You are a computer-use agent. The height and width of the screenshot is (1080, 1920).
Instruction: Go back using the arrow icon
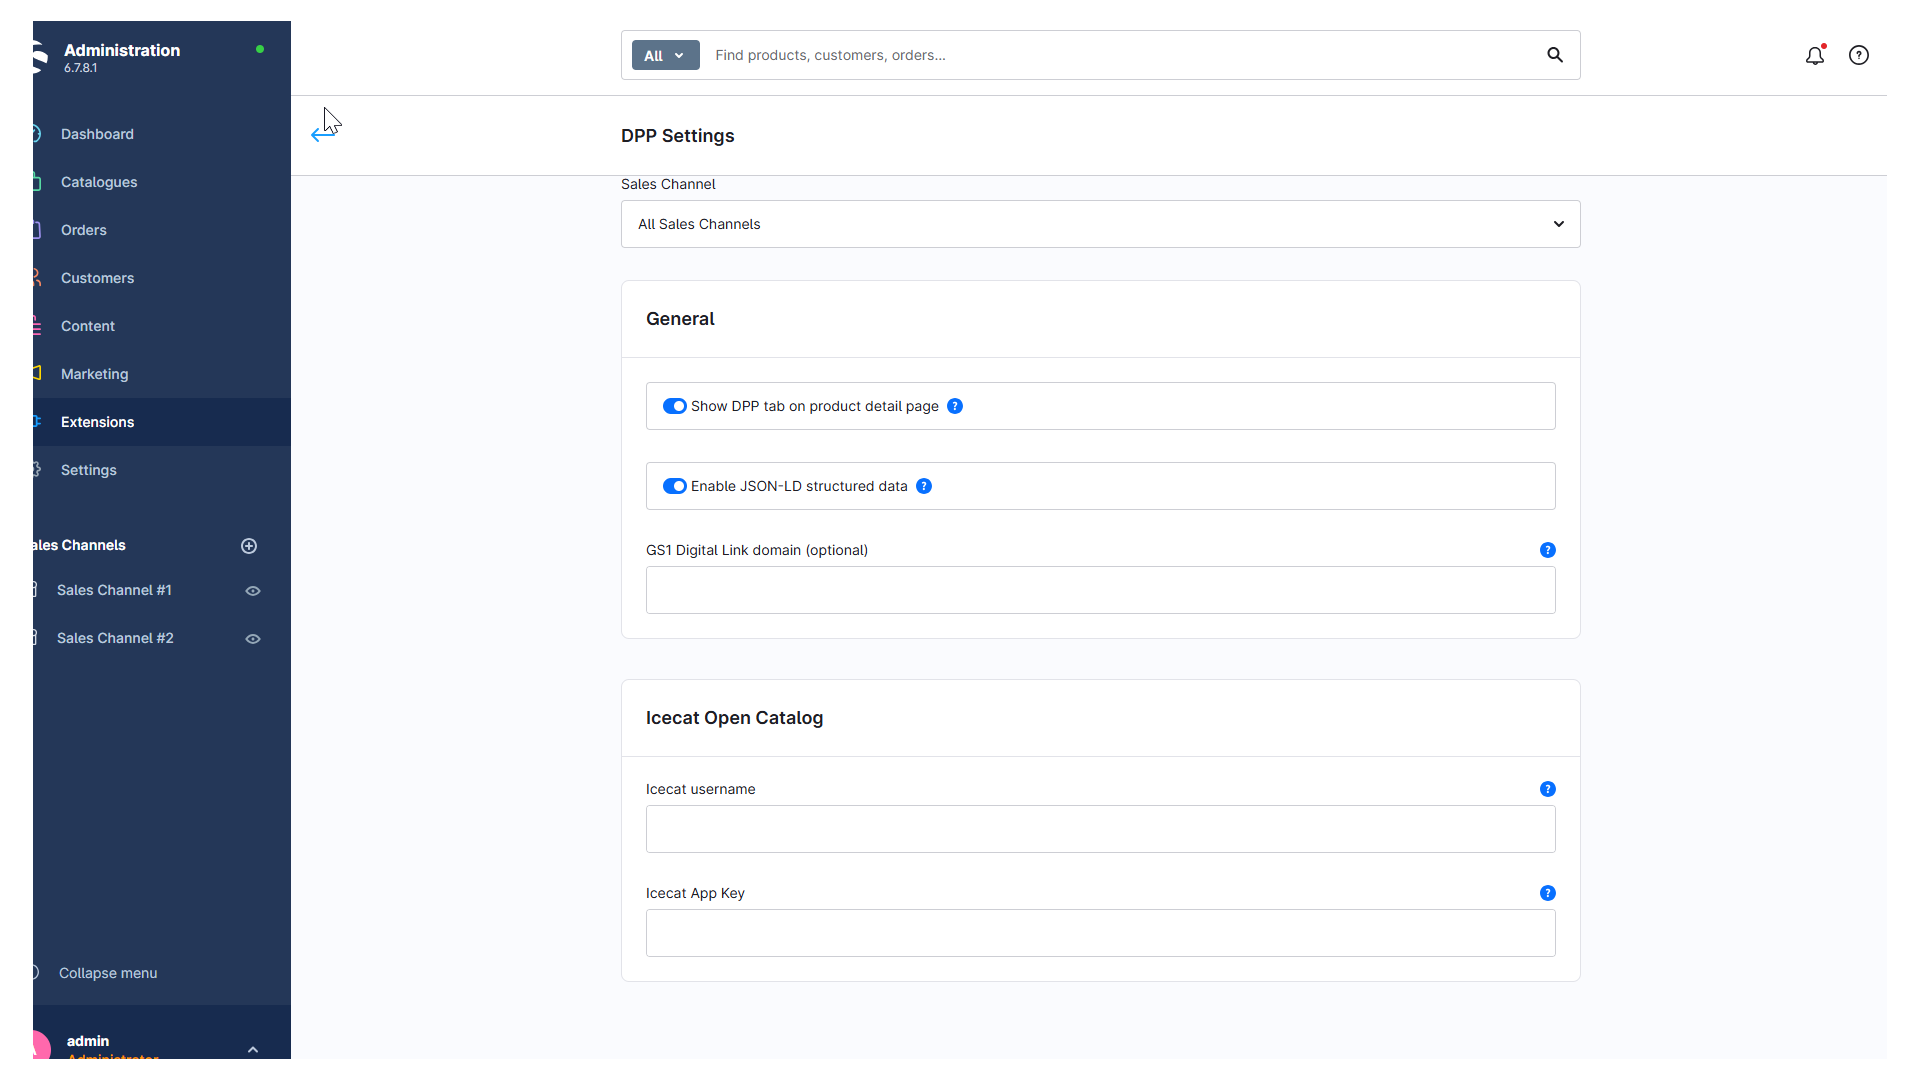click(x=322, y=134)
